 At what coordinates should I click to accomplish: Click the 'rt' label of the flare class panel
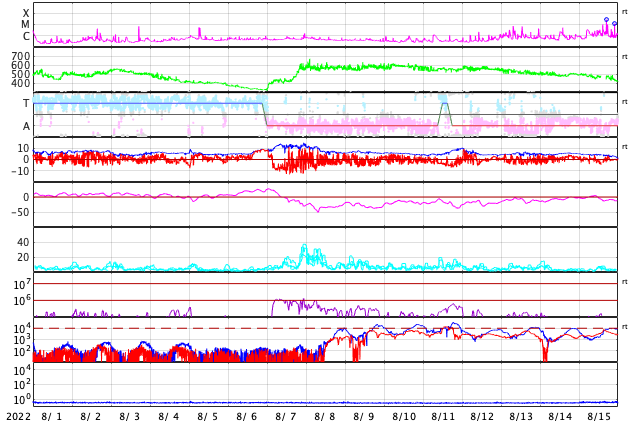[625, 12]
